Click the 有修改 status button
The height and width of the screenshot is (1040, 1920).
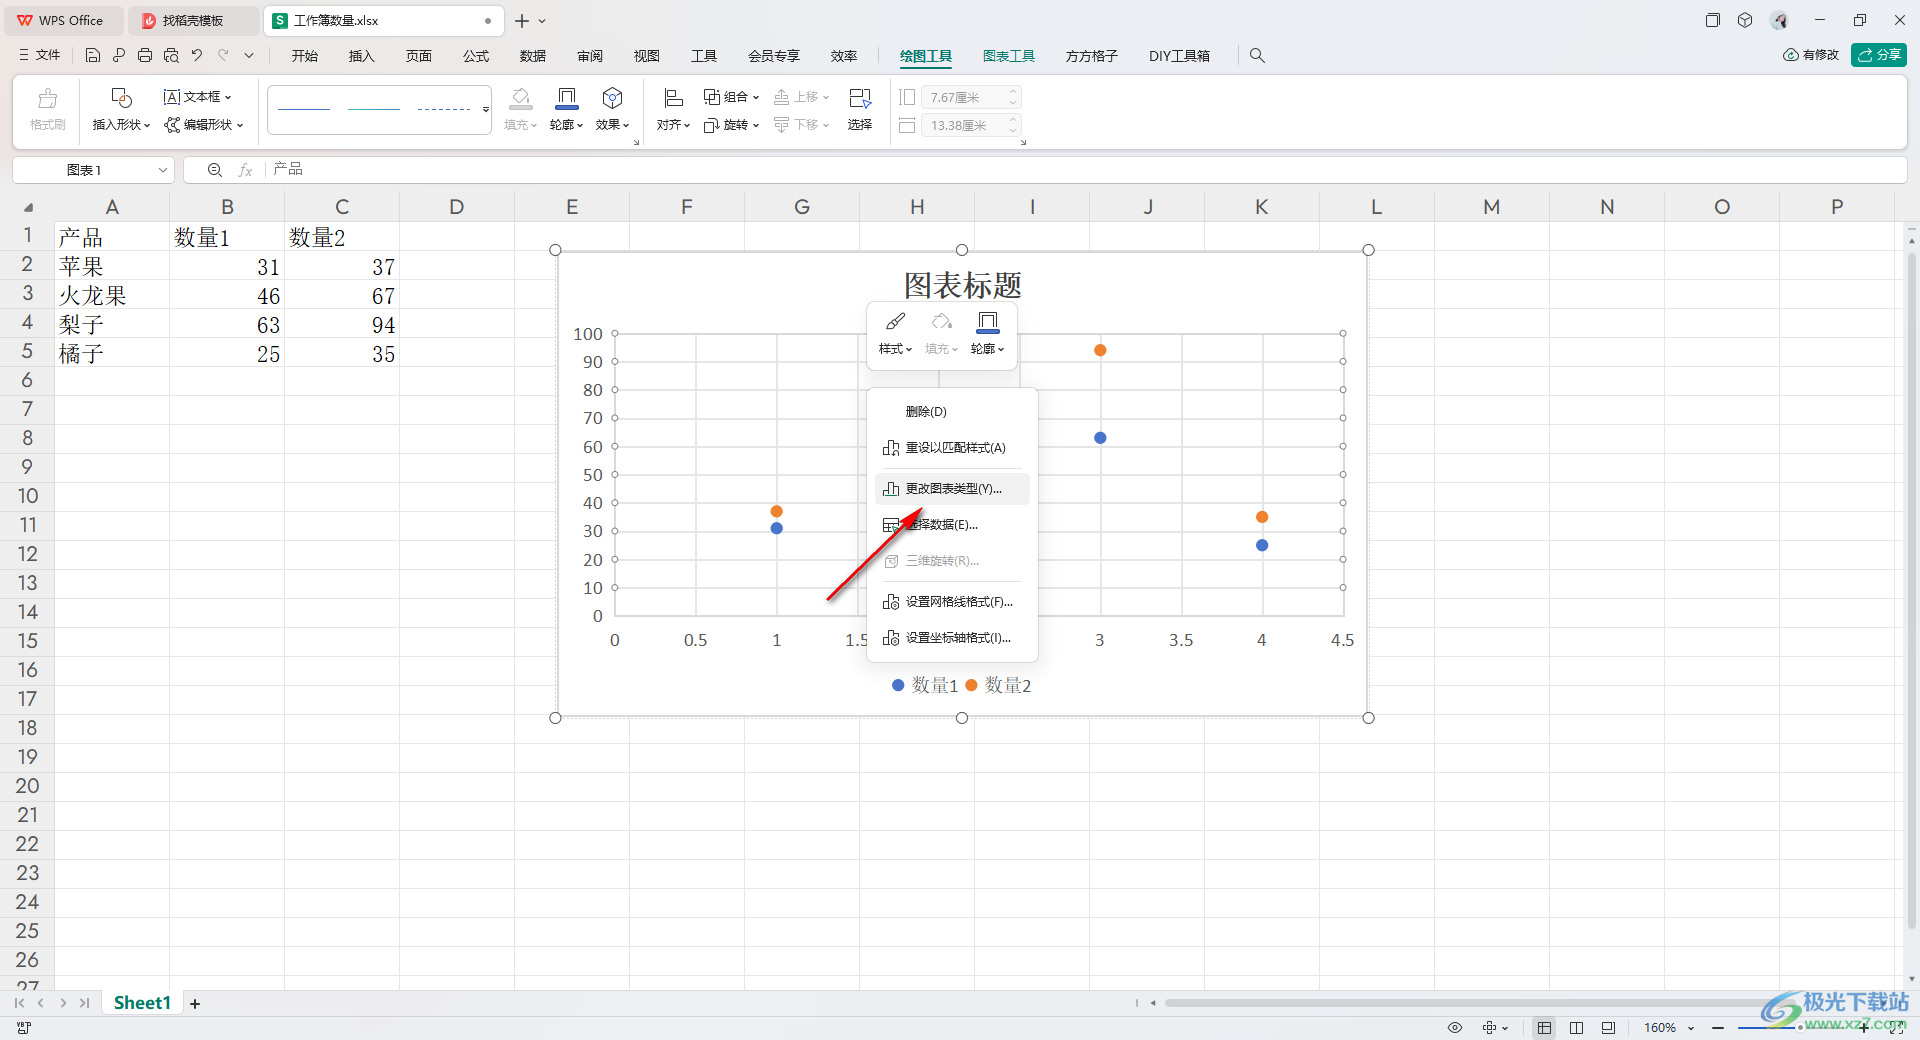[1811, 55]
